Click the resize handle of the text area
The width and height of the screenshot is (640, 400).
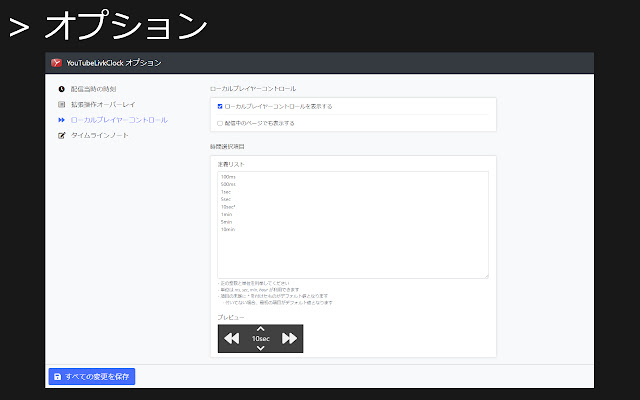[486, 275]
